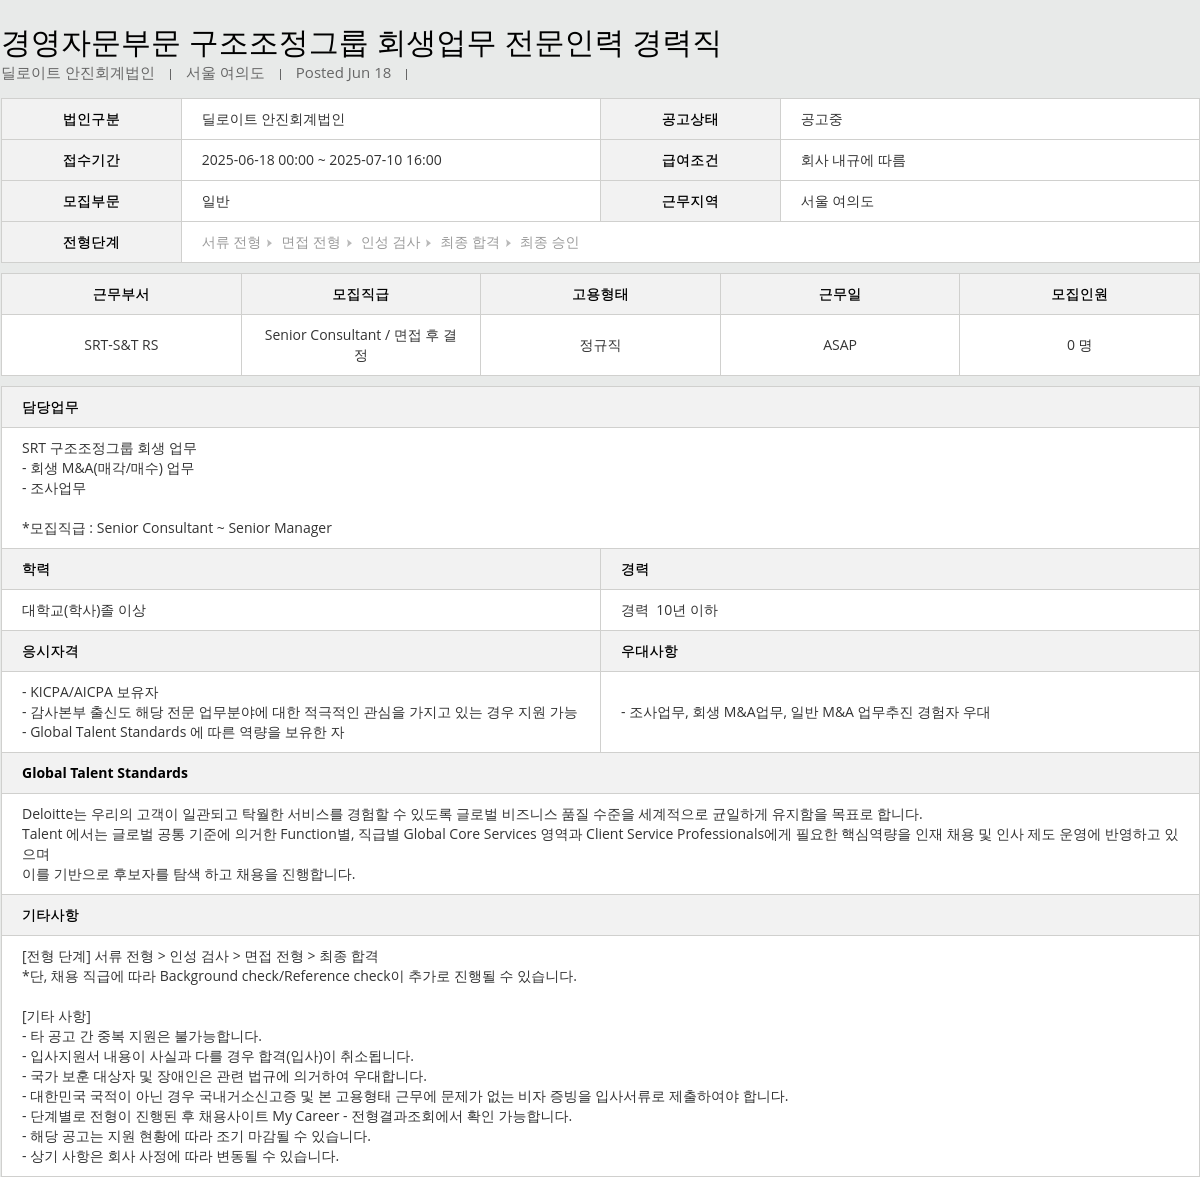Screen dimensions: 1200x1177
Task: Click the arrow icon after 면접 전형
Action: click(x=350, y=243)
